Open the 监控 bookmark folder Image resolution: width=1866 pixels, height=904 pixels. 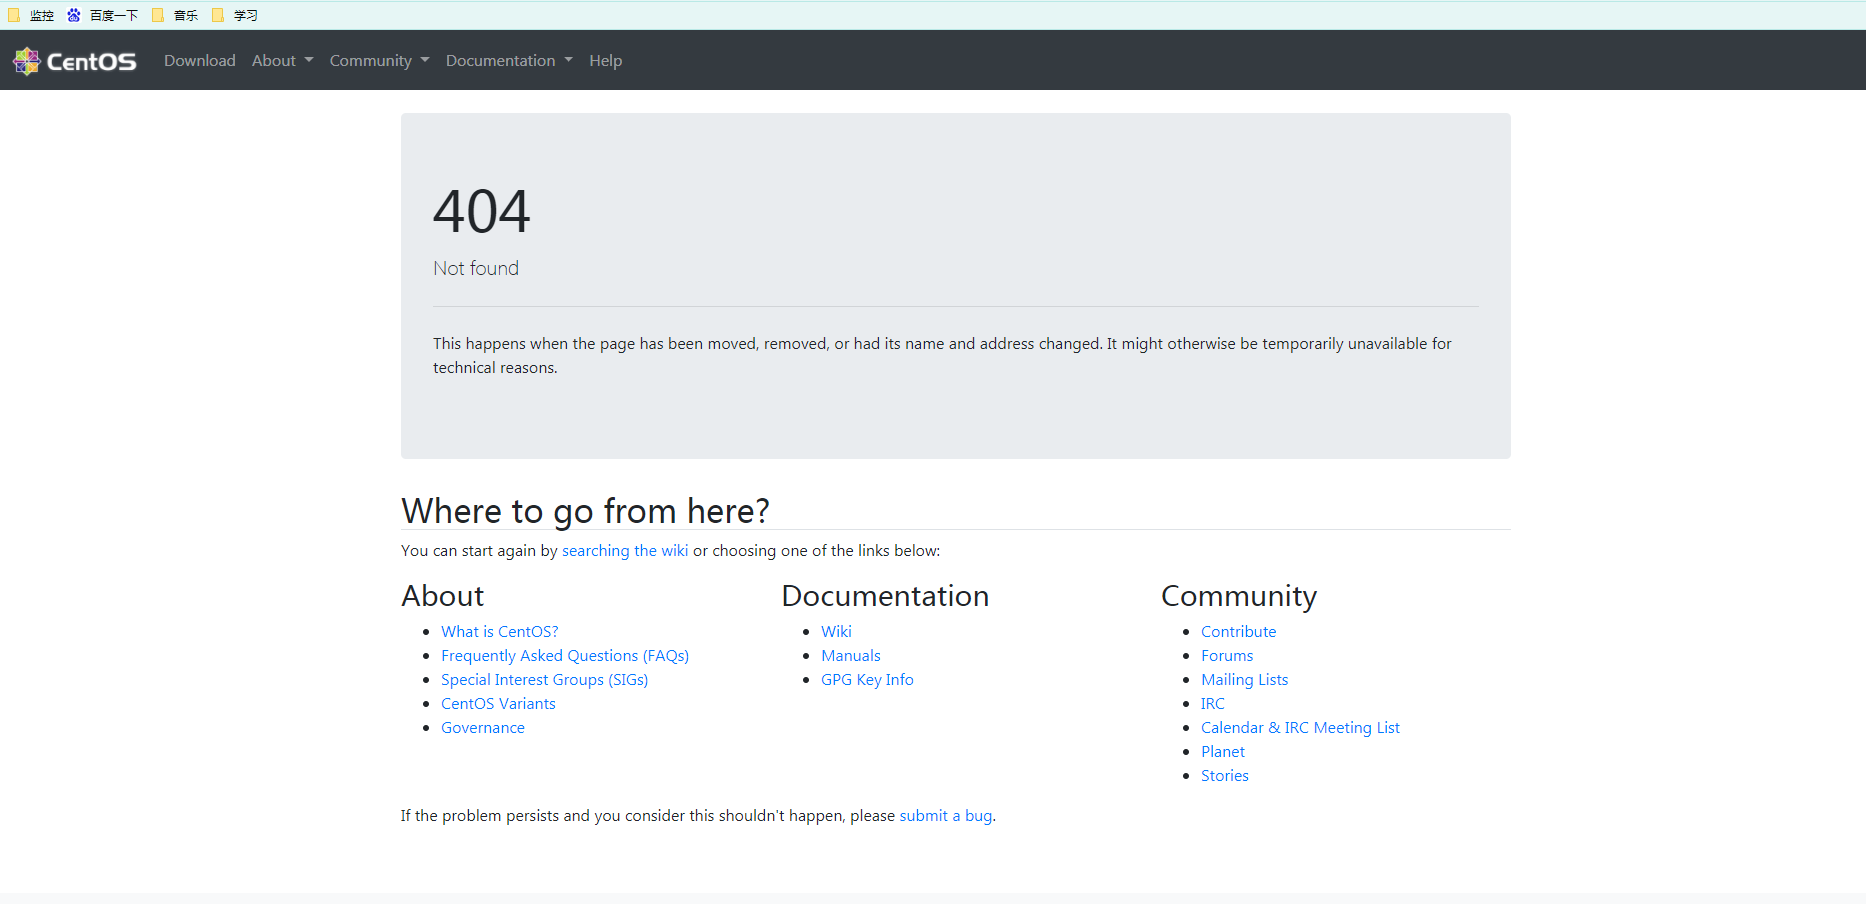pyautogui.click(x=31, y=15)
